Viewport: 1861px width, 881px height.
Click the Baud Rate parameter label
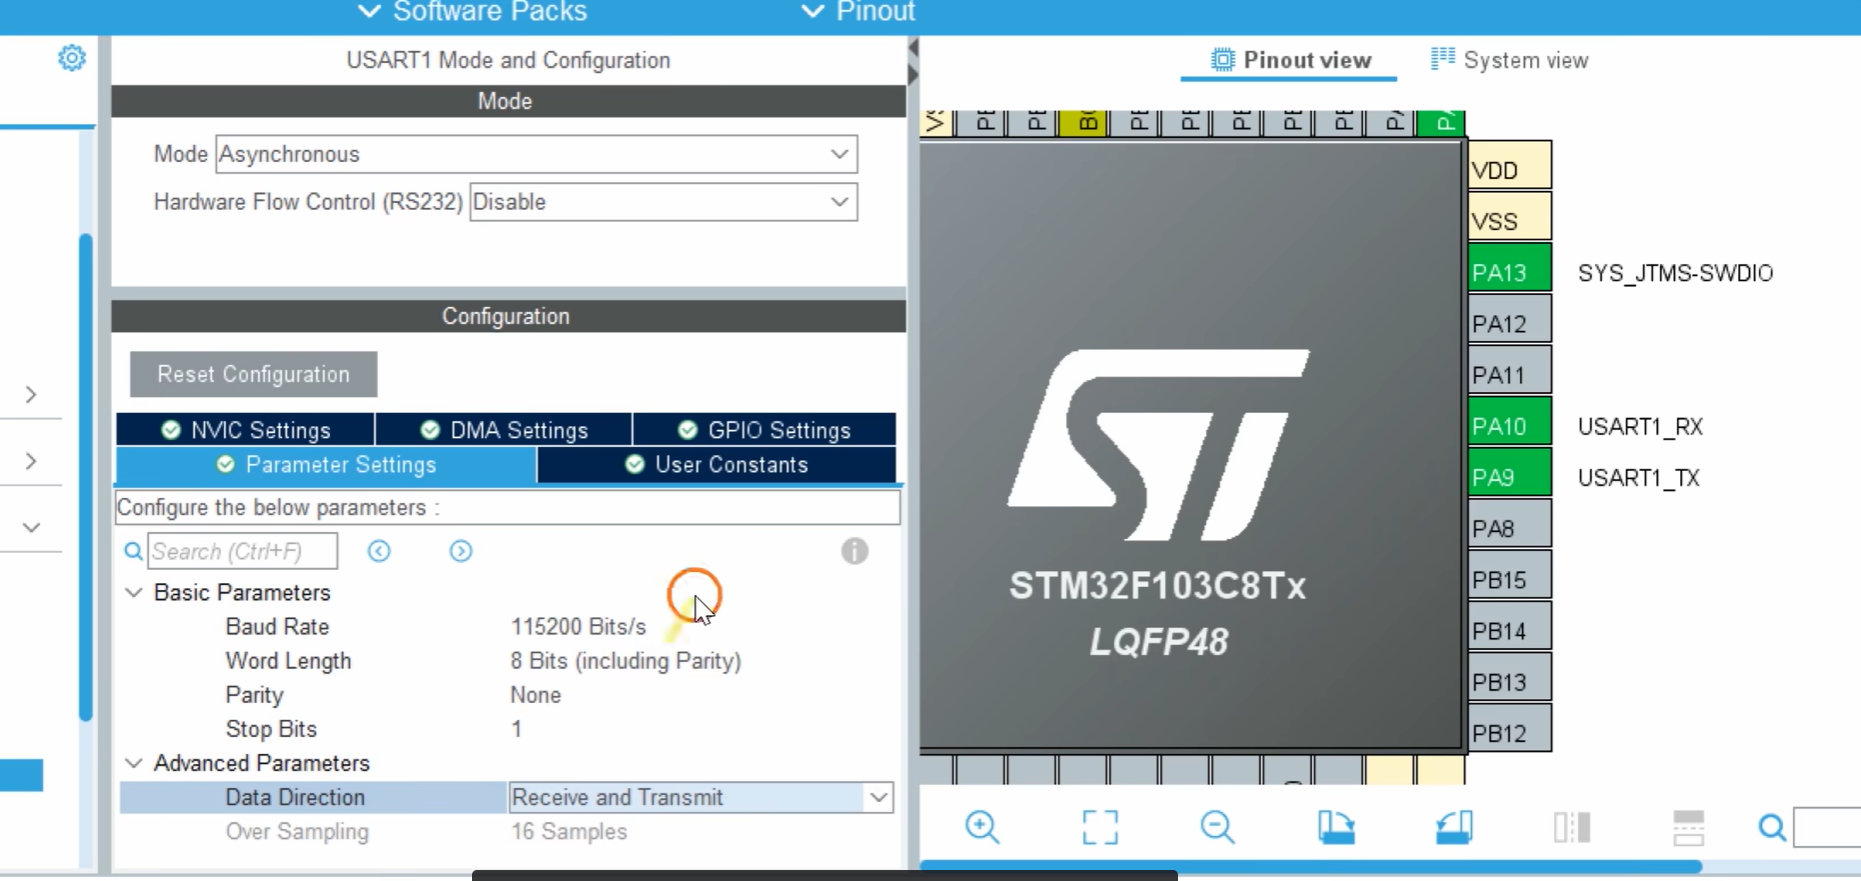coord(277,627)
